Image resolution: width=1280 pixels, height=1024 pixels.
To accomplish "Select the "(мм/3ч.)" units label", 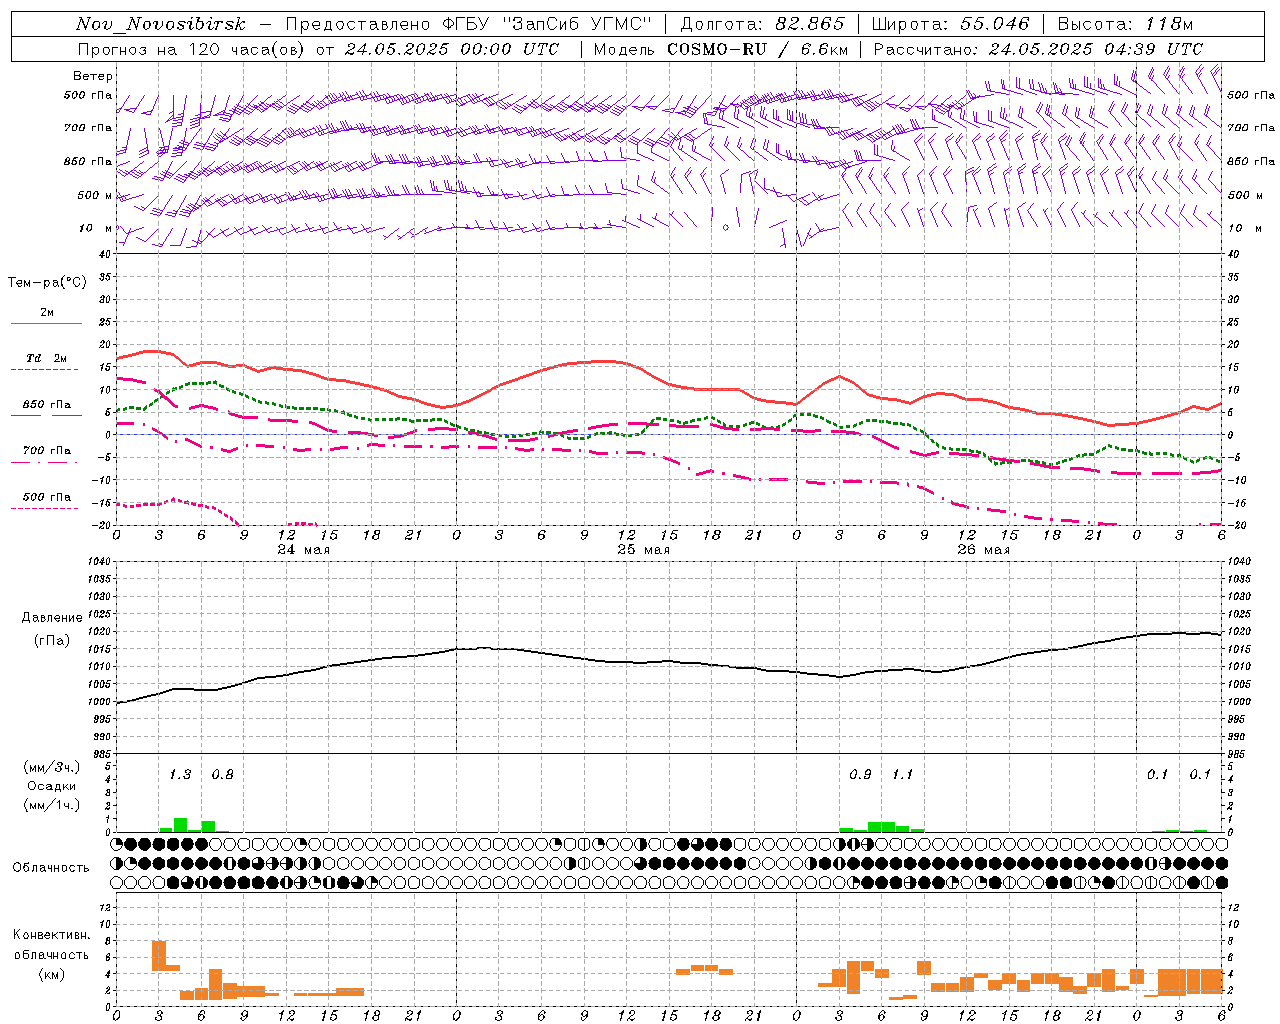I will [x=52, y=767].
